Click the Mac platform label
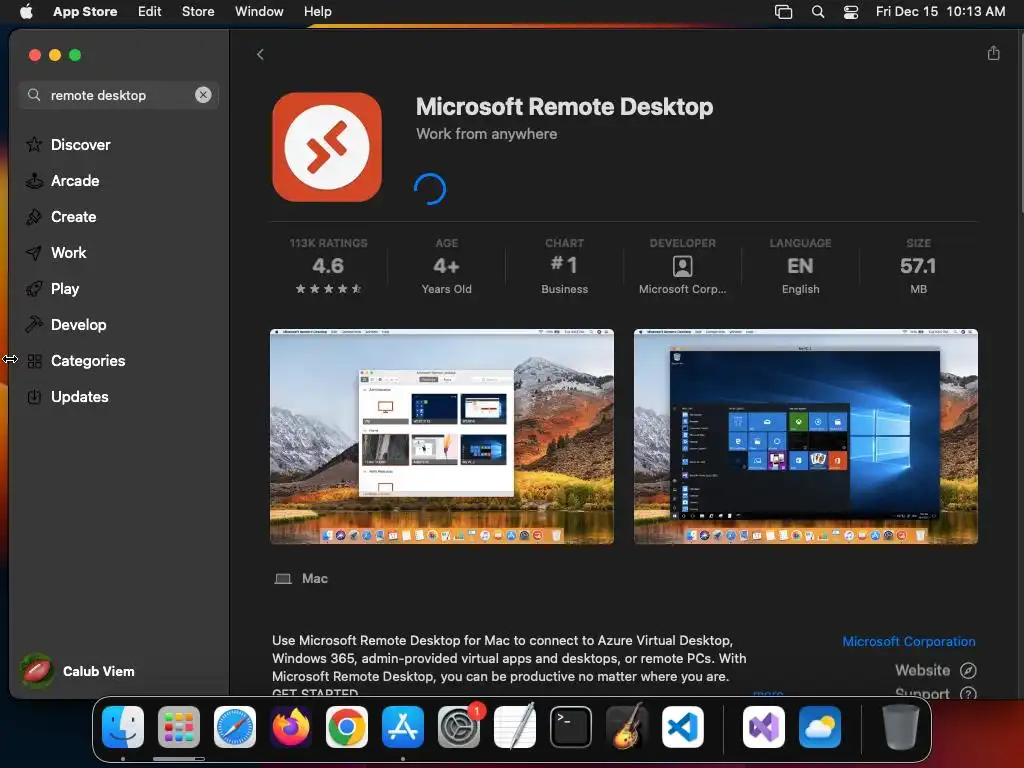The height and width of the screenshot is (768, 1024). click(x=314, y=578)
